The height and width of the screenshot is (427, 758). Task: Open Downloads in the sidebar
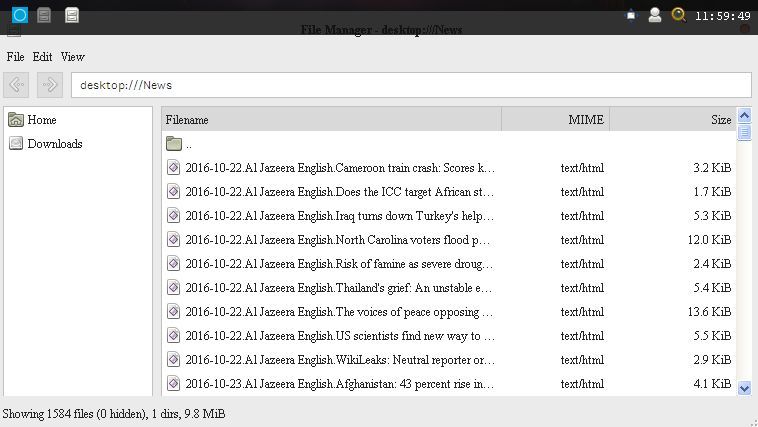[x=54, y=144]
